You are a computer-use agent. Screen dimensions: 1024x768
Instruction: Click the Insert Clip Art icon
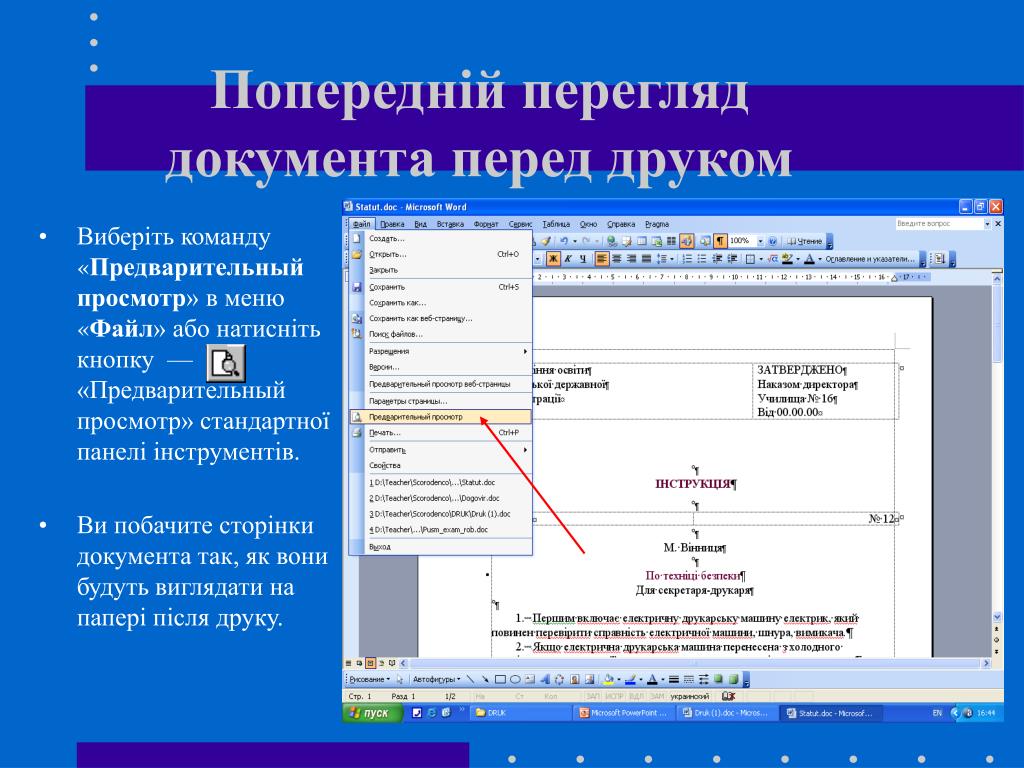coord(574,679)
